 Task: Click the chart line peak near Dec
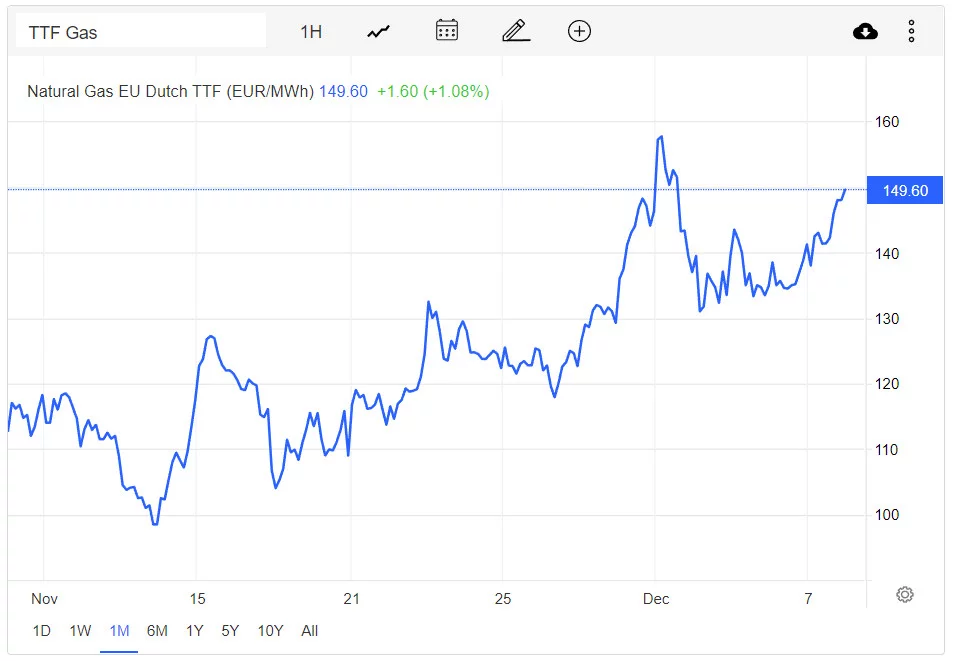(x=661, y=137)
